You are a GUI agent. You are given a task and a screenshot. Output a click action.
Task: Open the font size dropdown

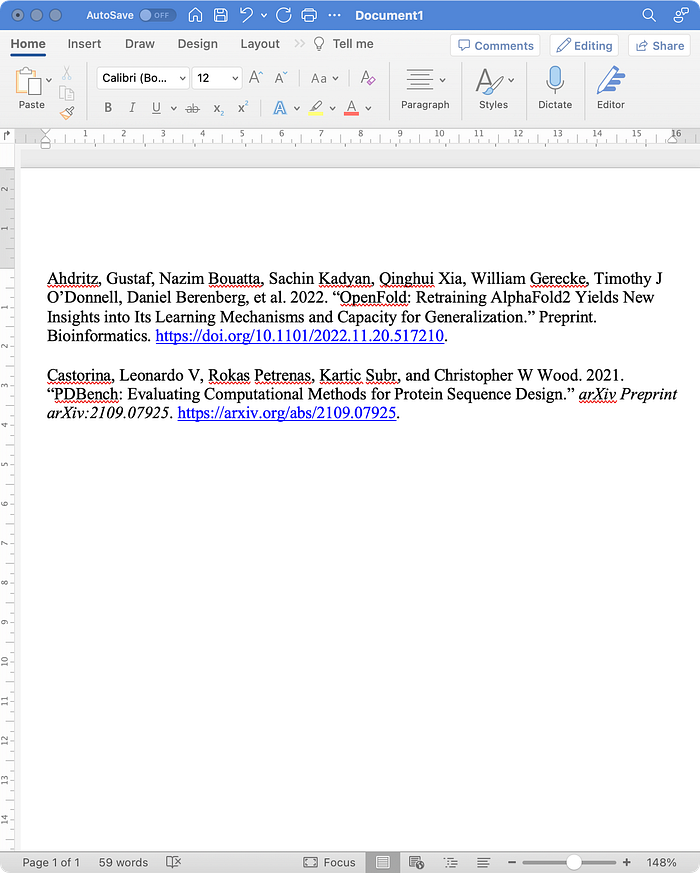pyautogui.click(x=236, y=79)
